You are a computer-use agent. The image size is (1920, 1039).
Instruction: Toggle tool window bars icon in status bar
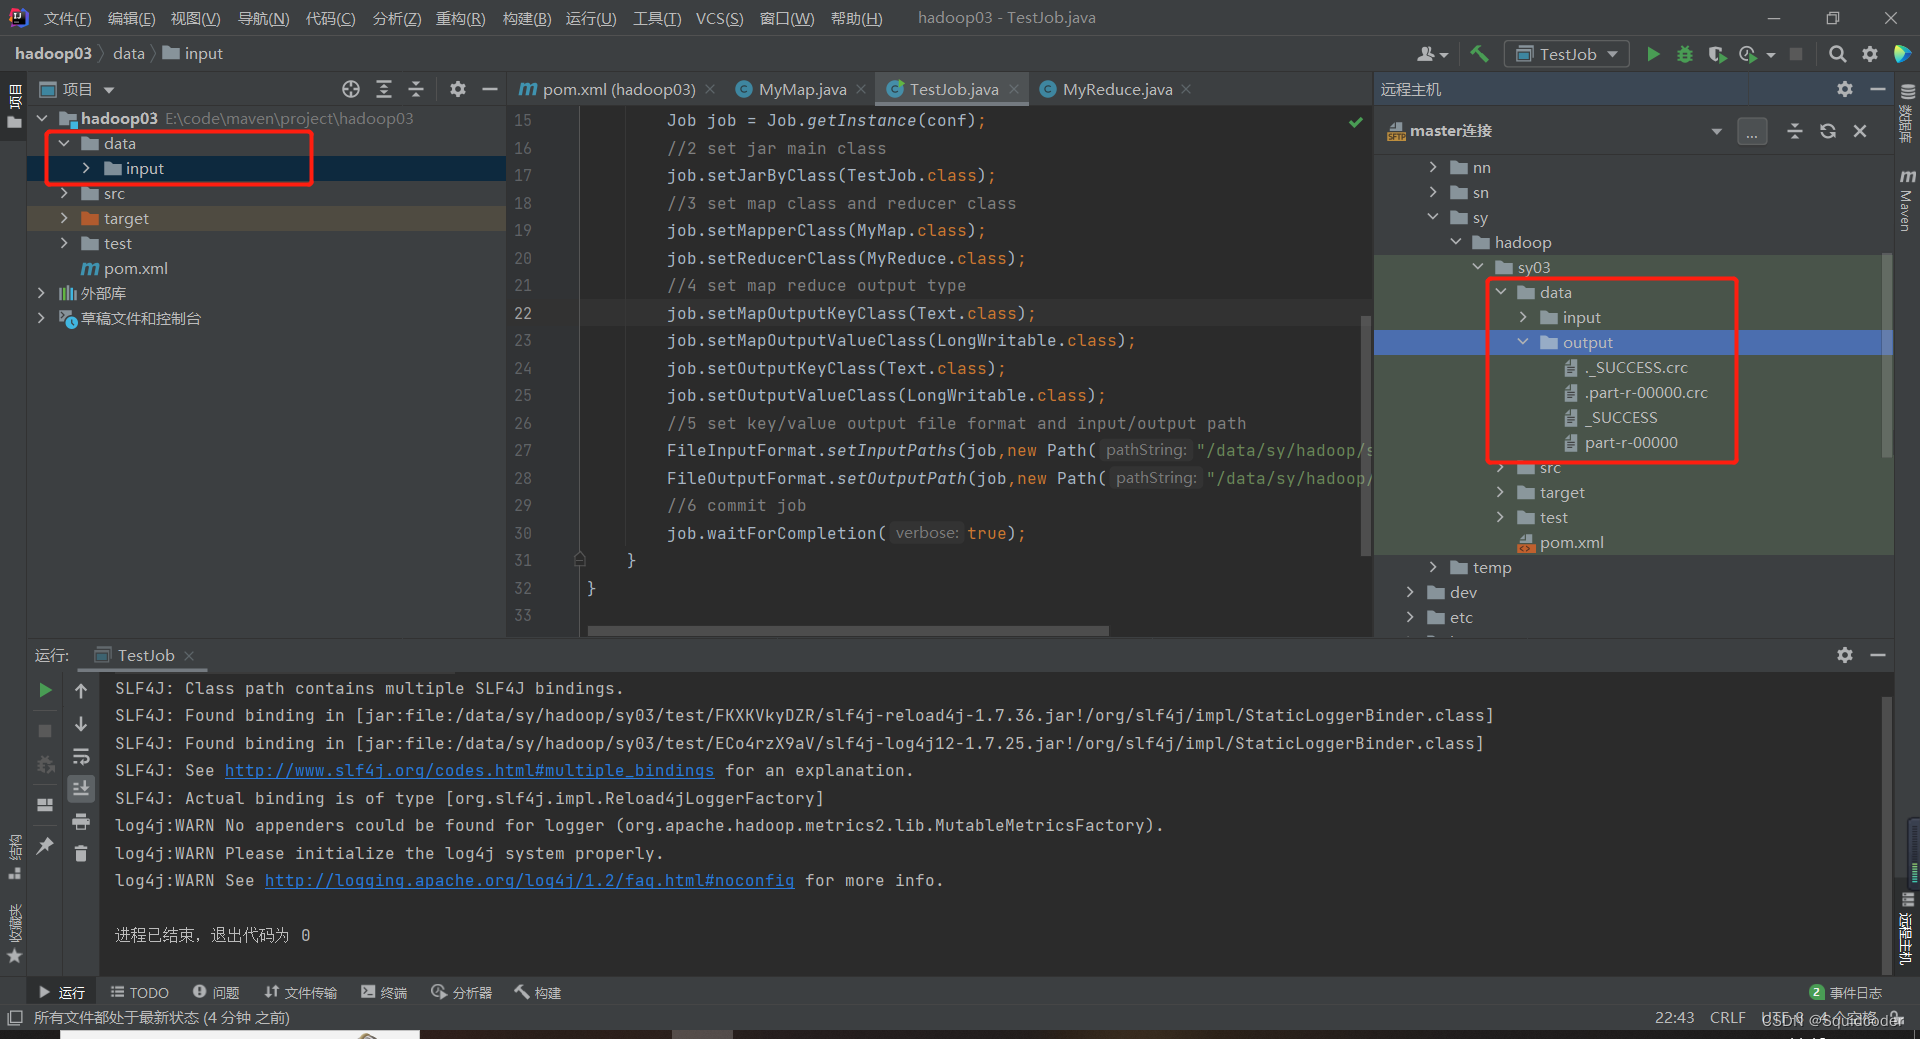(x=14, y=1017)
